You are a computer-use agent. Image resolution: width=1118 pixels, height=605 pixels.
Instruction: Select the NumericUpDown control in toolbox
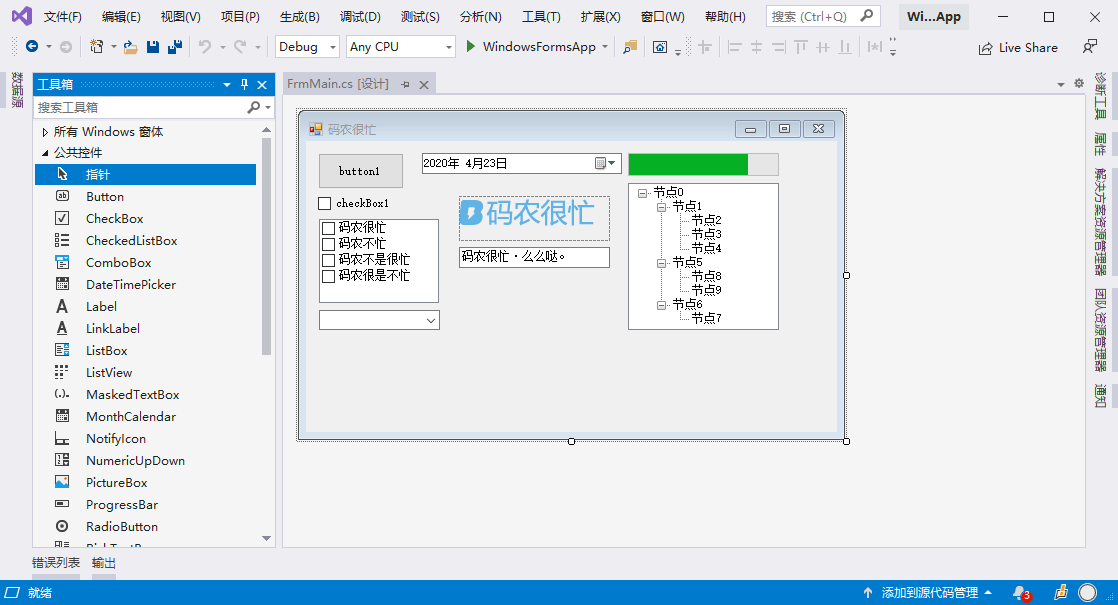pos(145,462)
